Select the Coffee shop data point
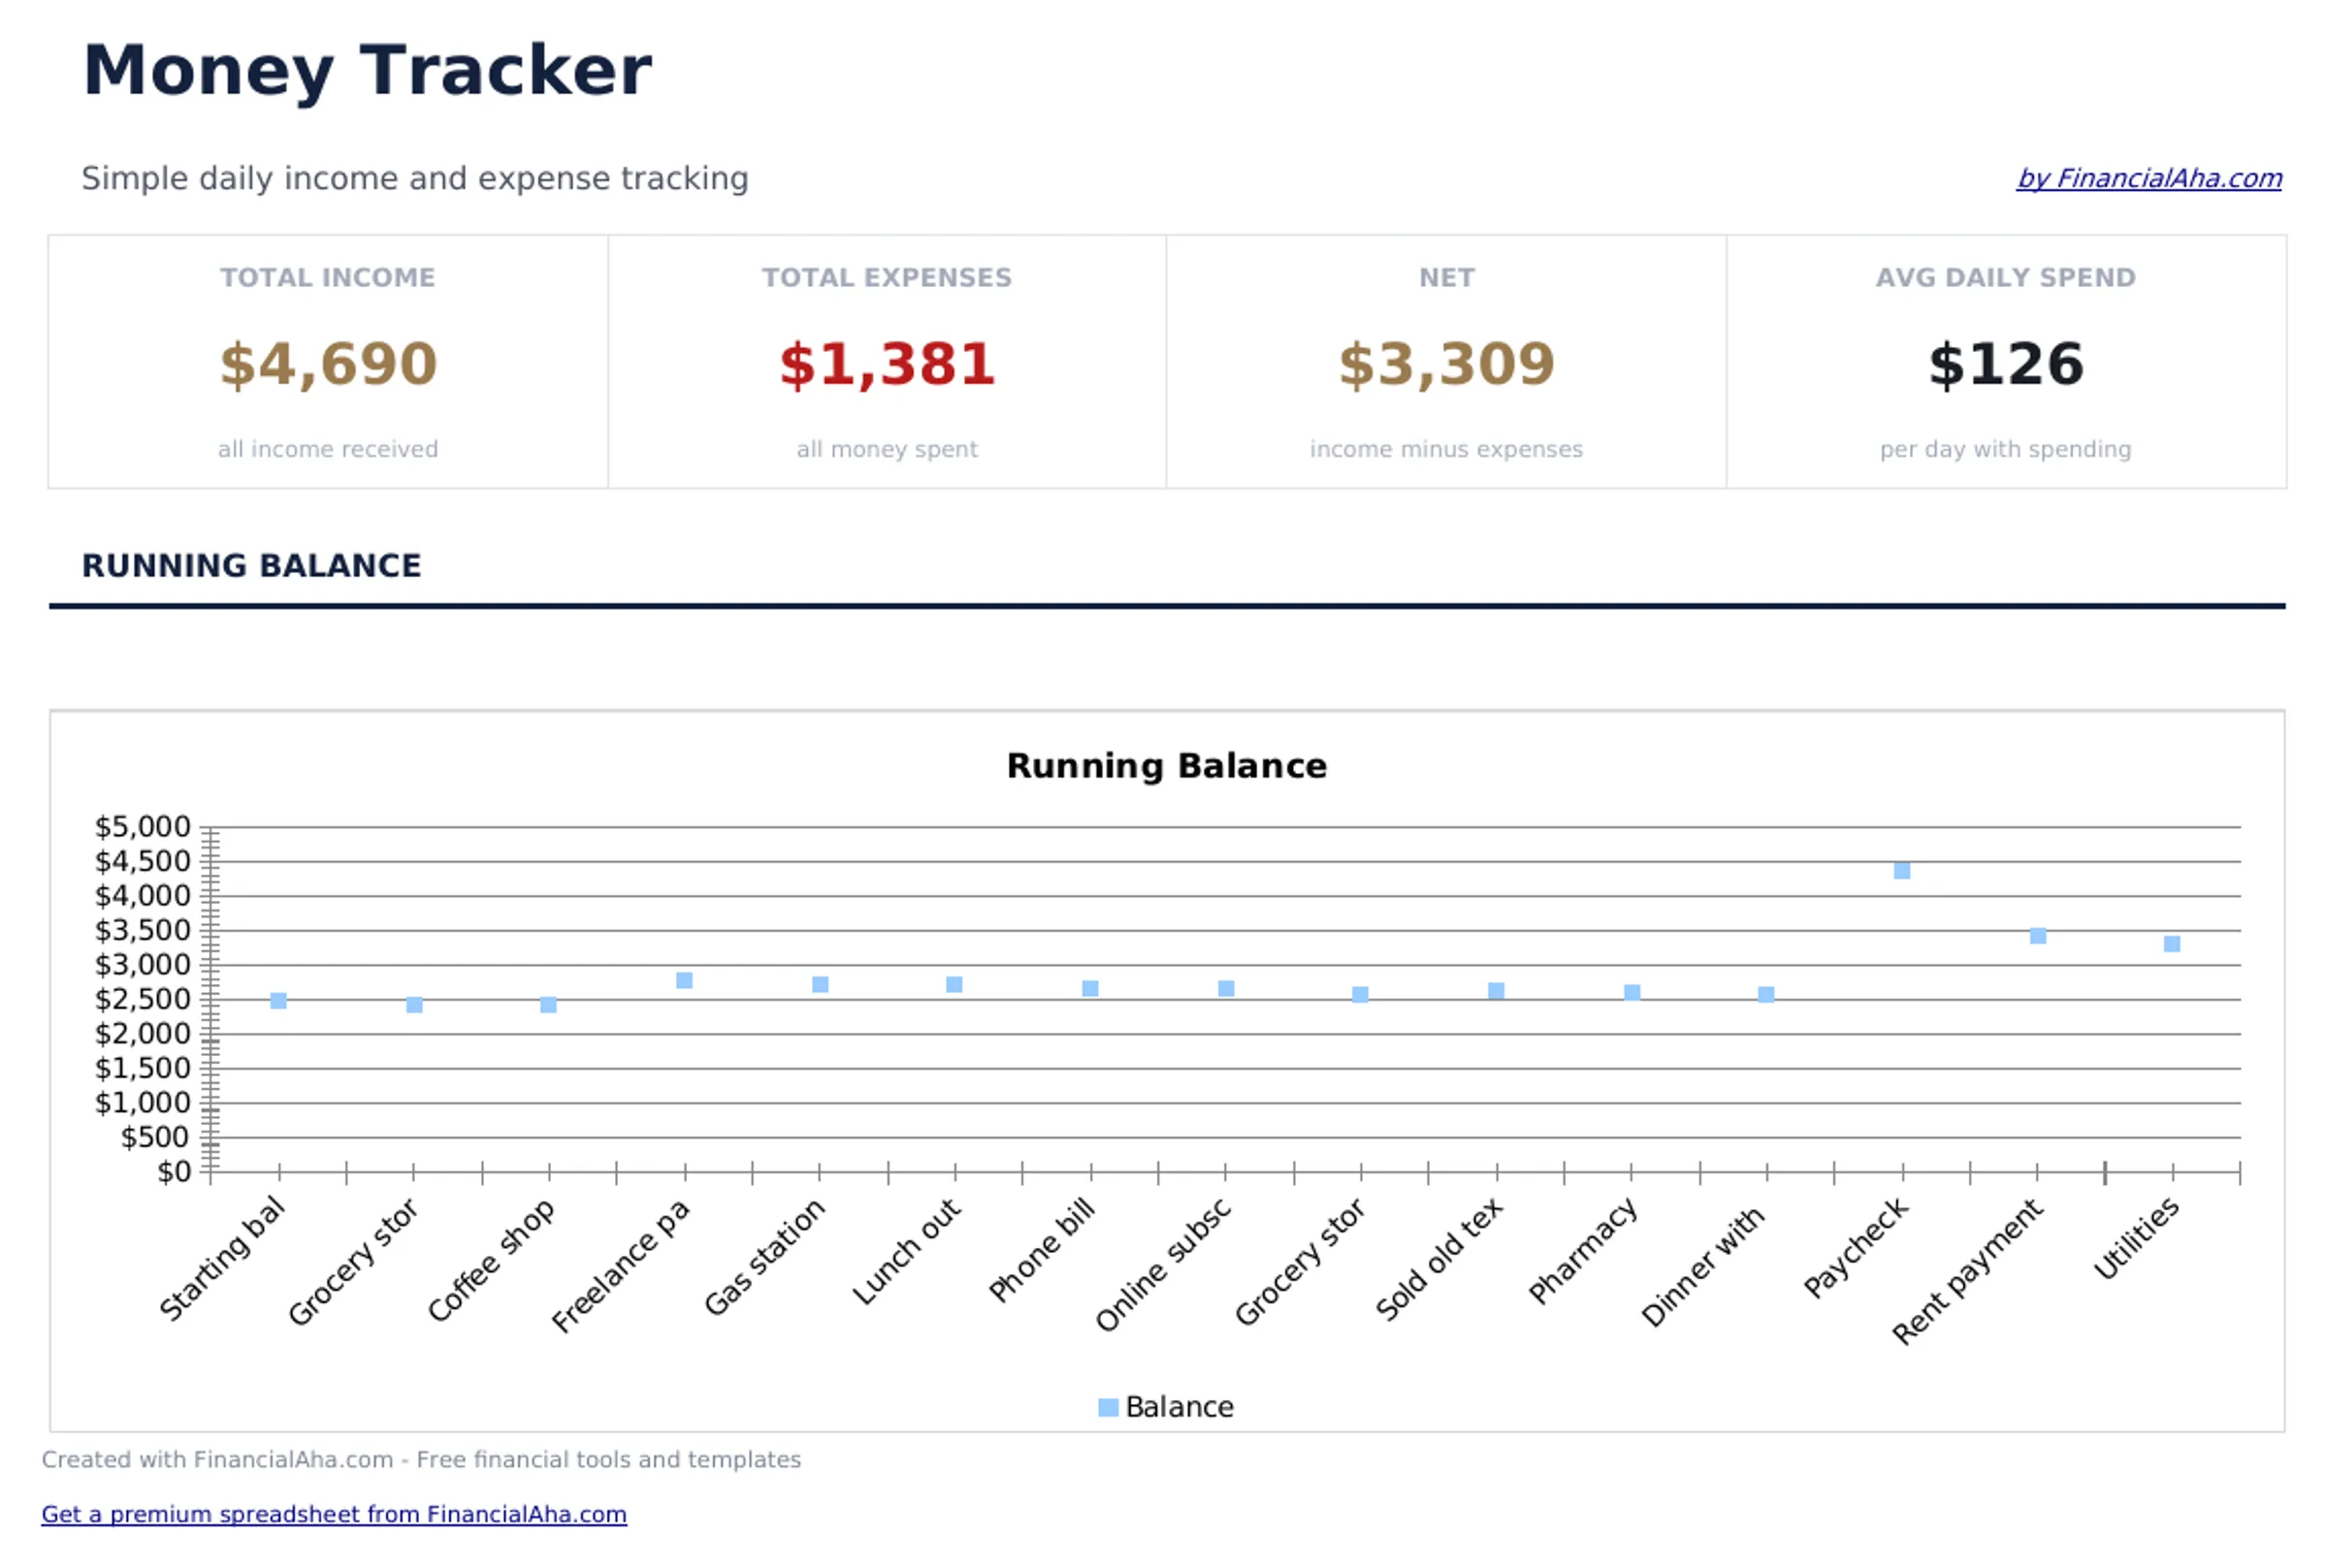The height and width of the screenshot is (1568, 2328). click(x=548, y=1004)
